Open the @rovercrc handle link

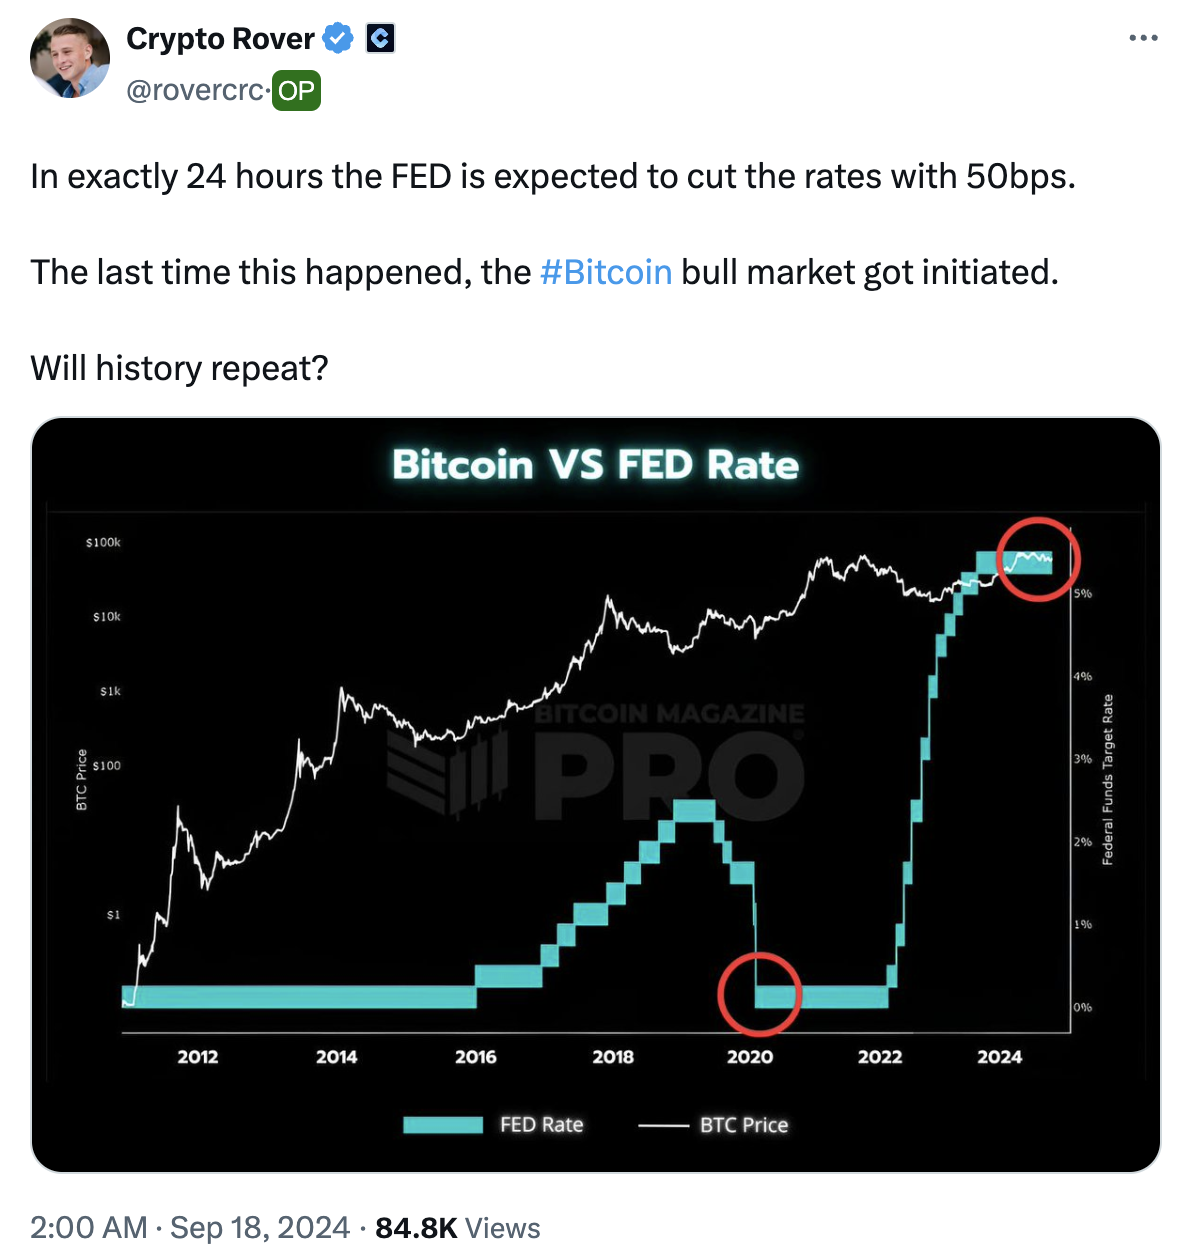(195, 91)
